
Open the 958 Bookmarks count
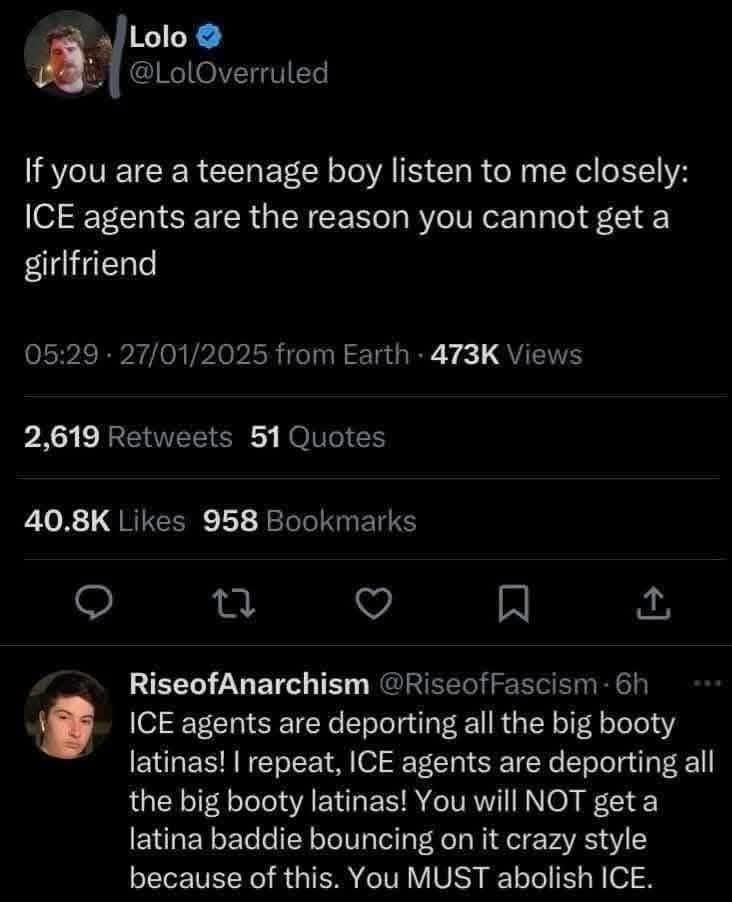310,521
